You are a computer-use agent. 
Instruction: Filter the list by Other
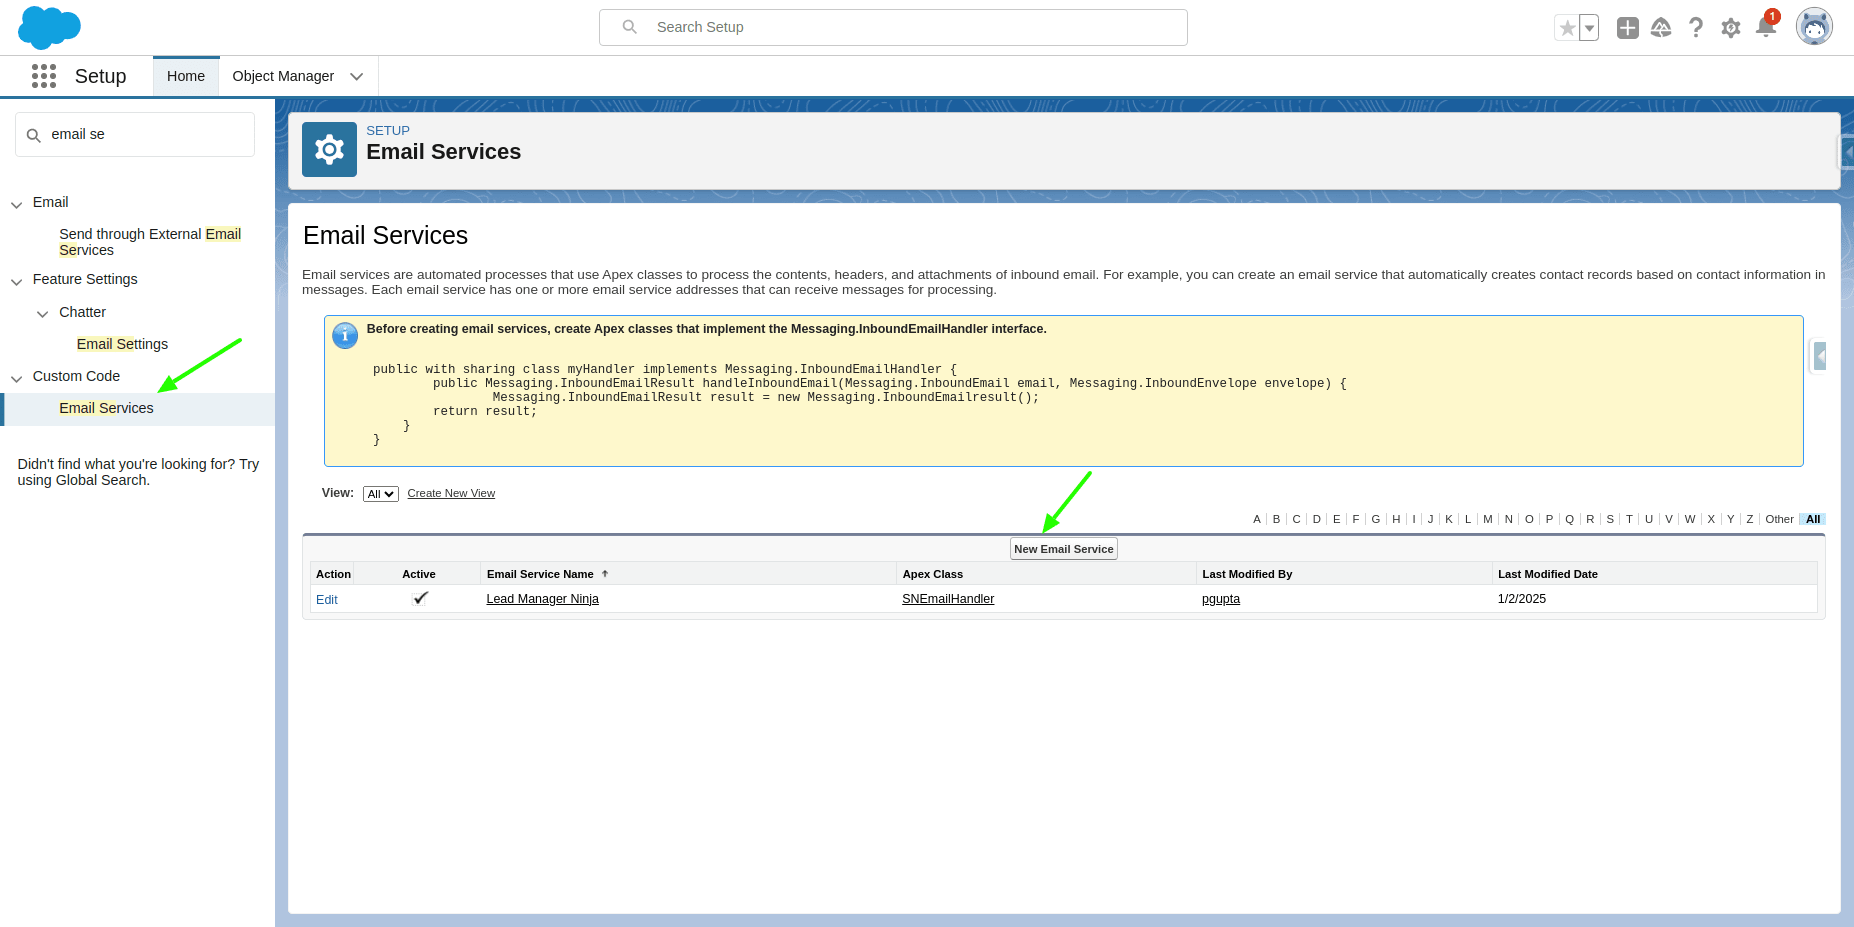click(x=1779, y=519)
